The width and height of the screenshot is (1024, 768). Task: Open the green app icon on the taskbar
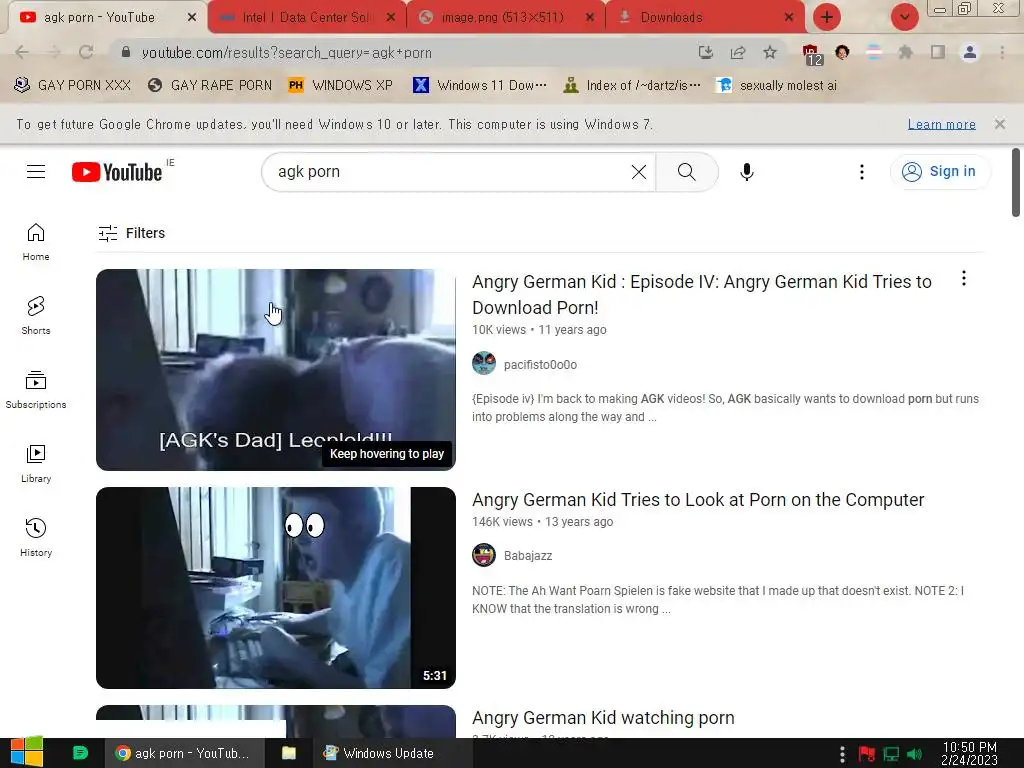click(x=80, y=753)
